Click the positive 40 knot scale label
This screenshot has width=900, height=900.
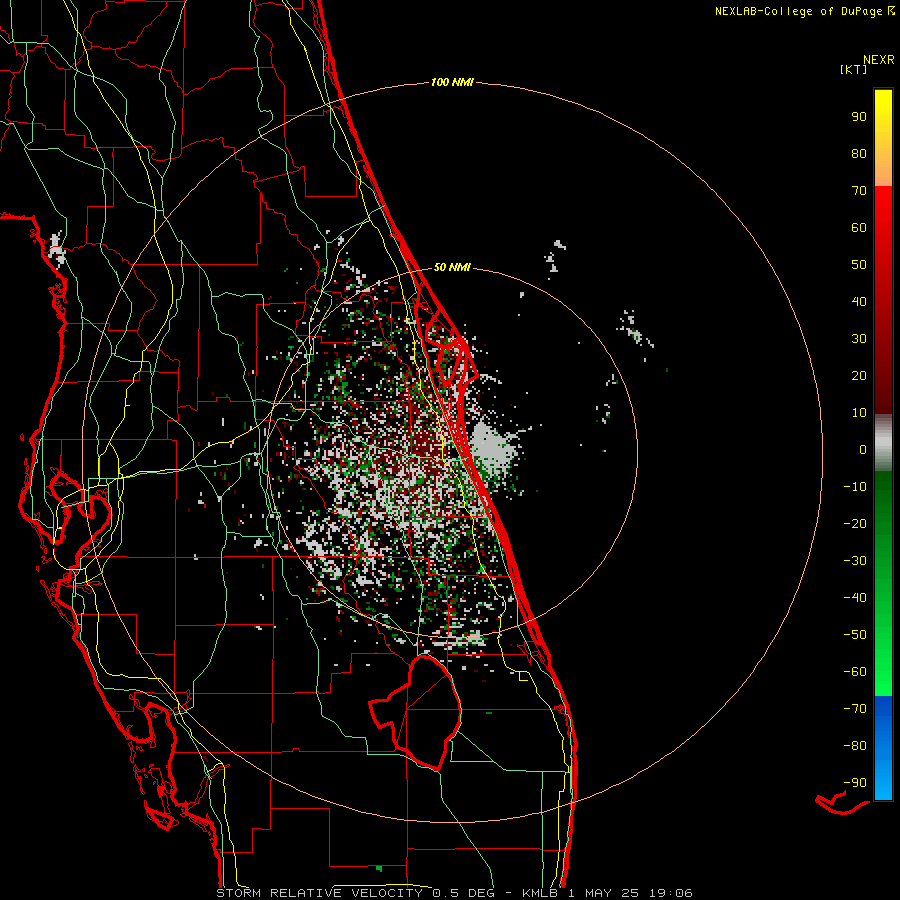click(x=859, y=302)
